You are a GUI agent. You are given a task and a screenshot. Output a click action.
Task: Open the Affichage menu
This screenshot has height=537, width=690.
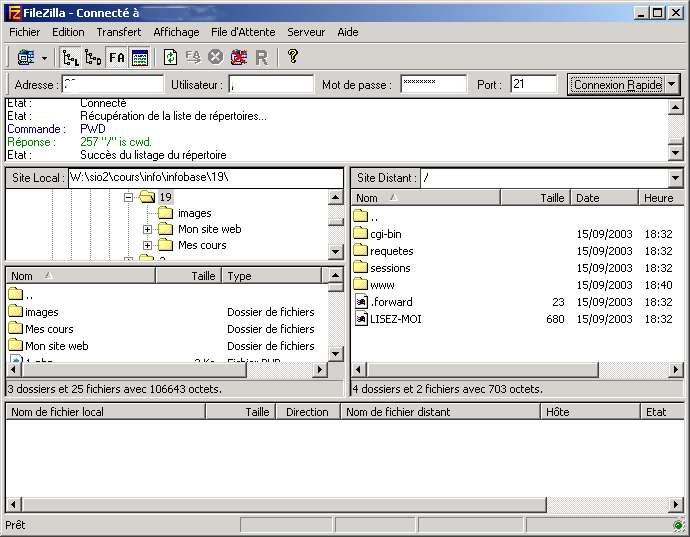click(176, 32)
